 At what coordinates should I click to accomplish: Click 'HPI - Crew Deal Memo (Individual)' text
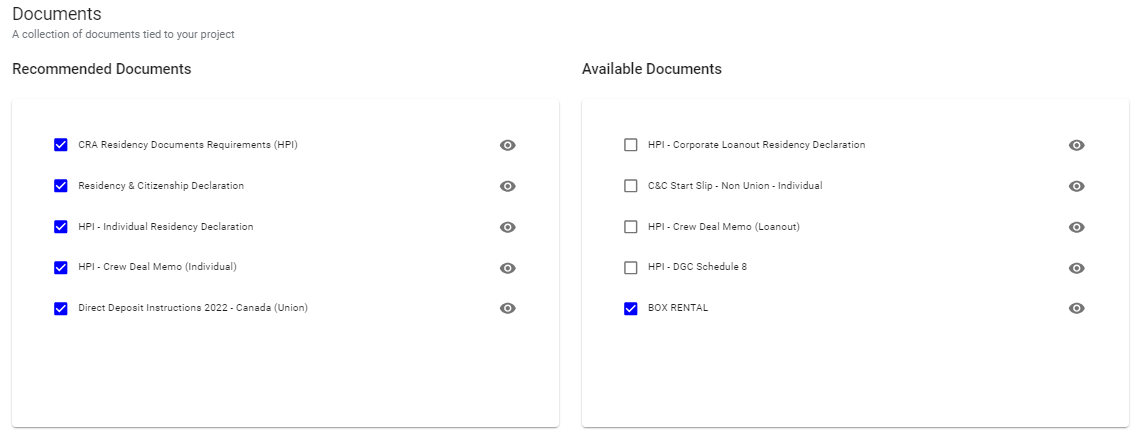click(x=157, y=266)
